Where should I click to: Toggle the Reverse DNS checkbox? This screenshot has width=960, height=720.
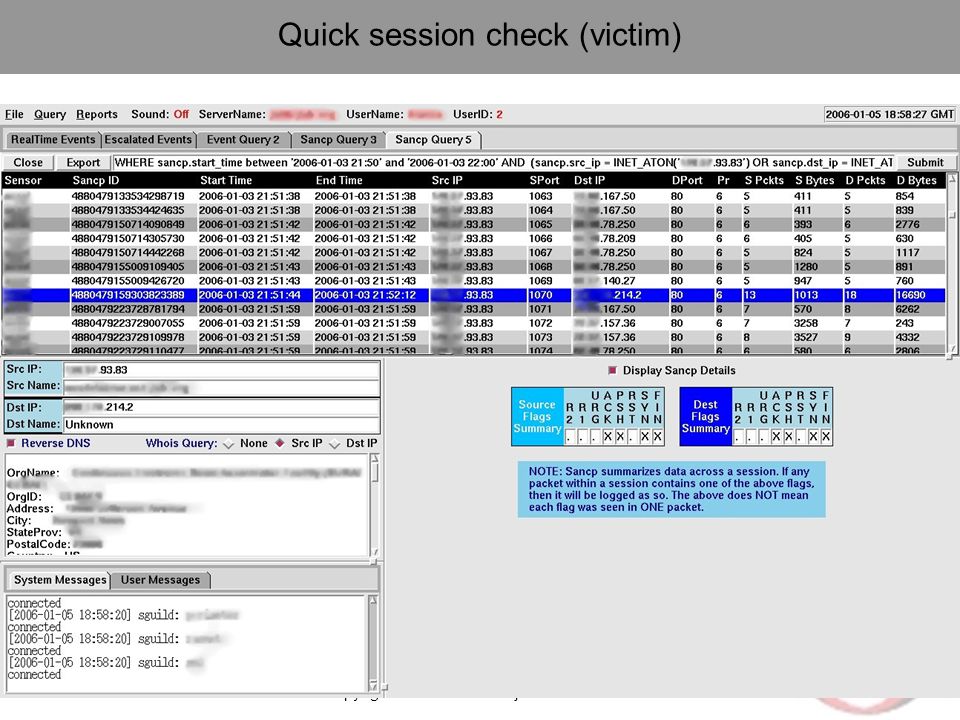pyautogui.click(x=11, y=443)
